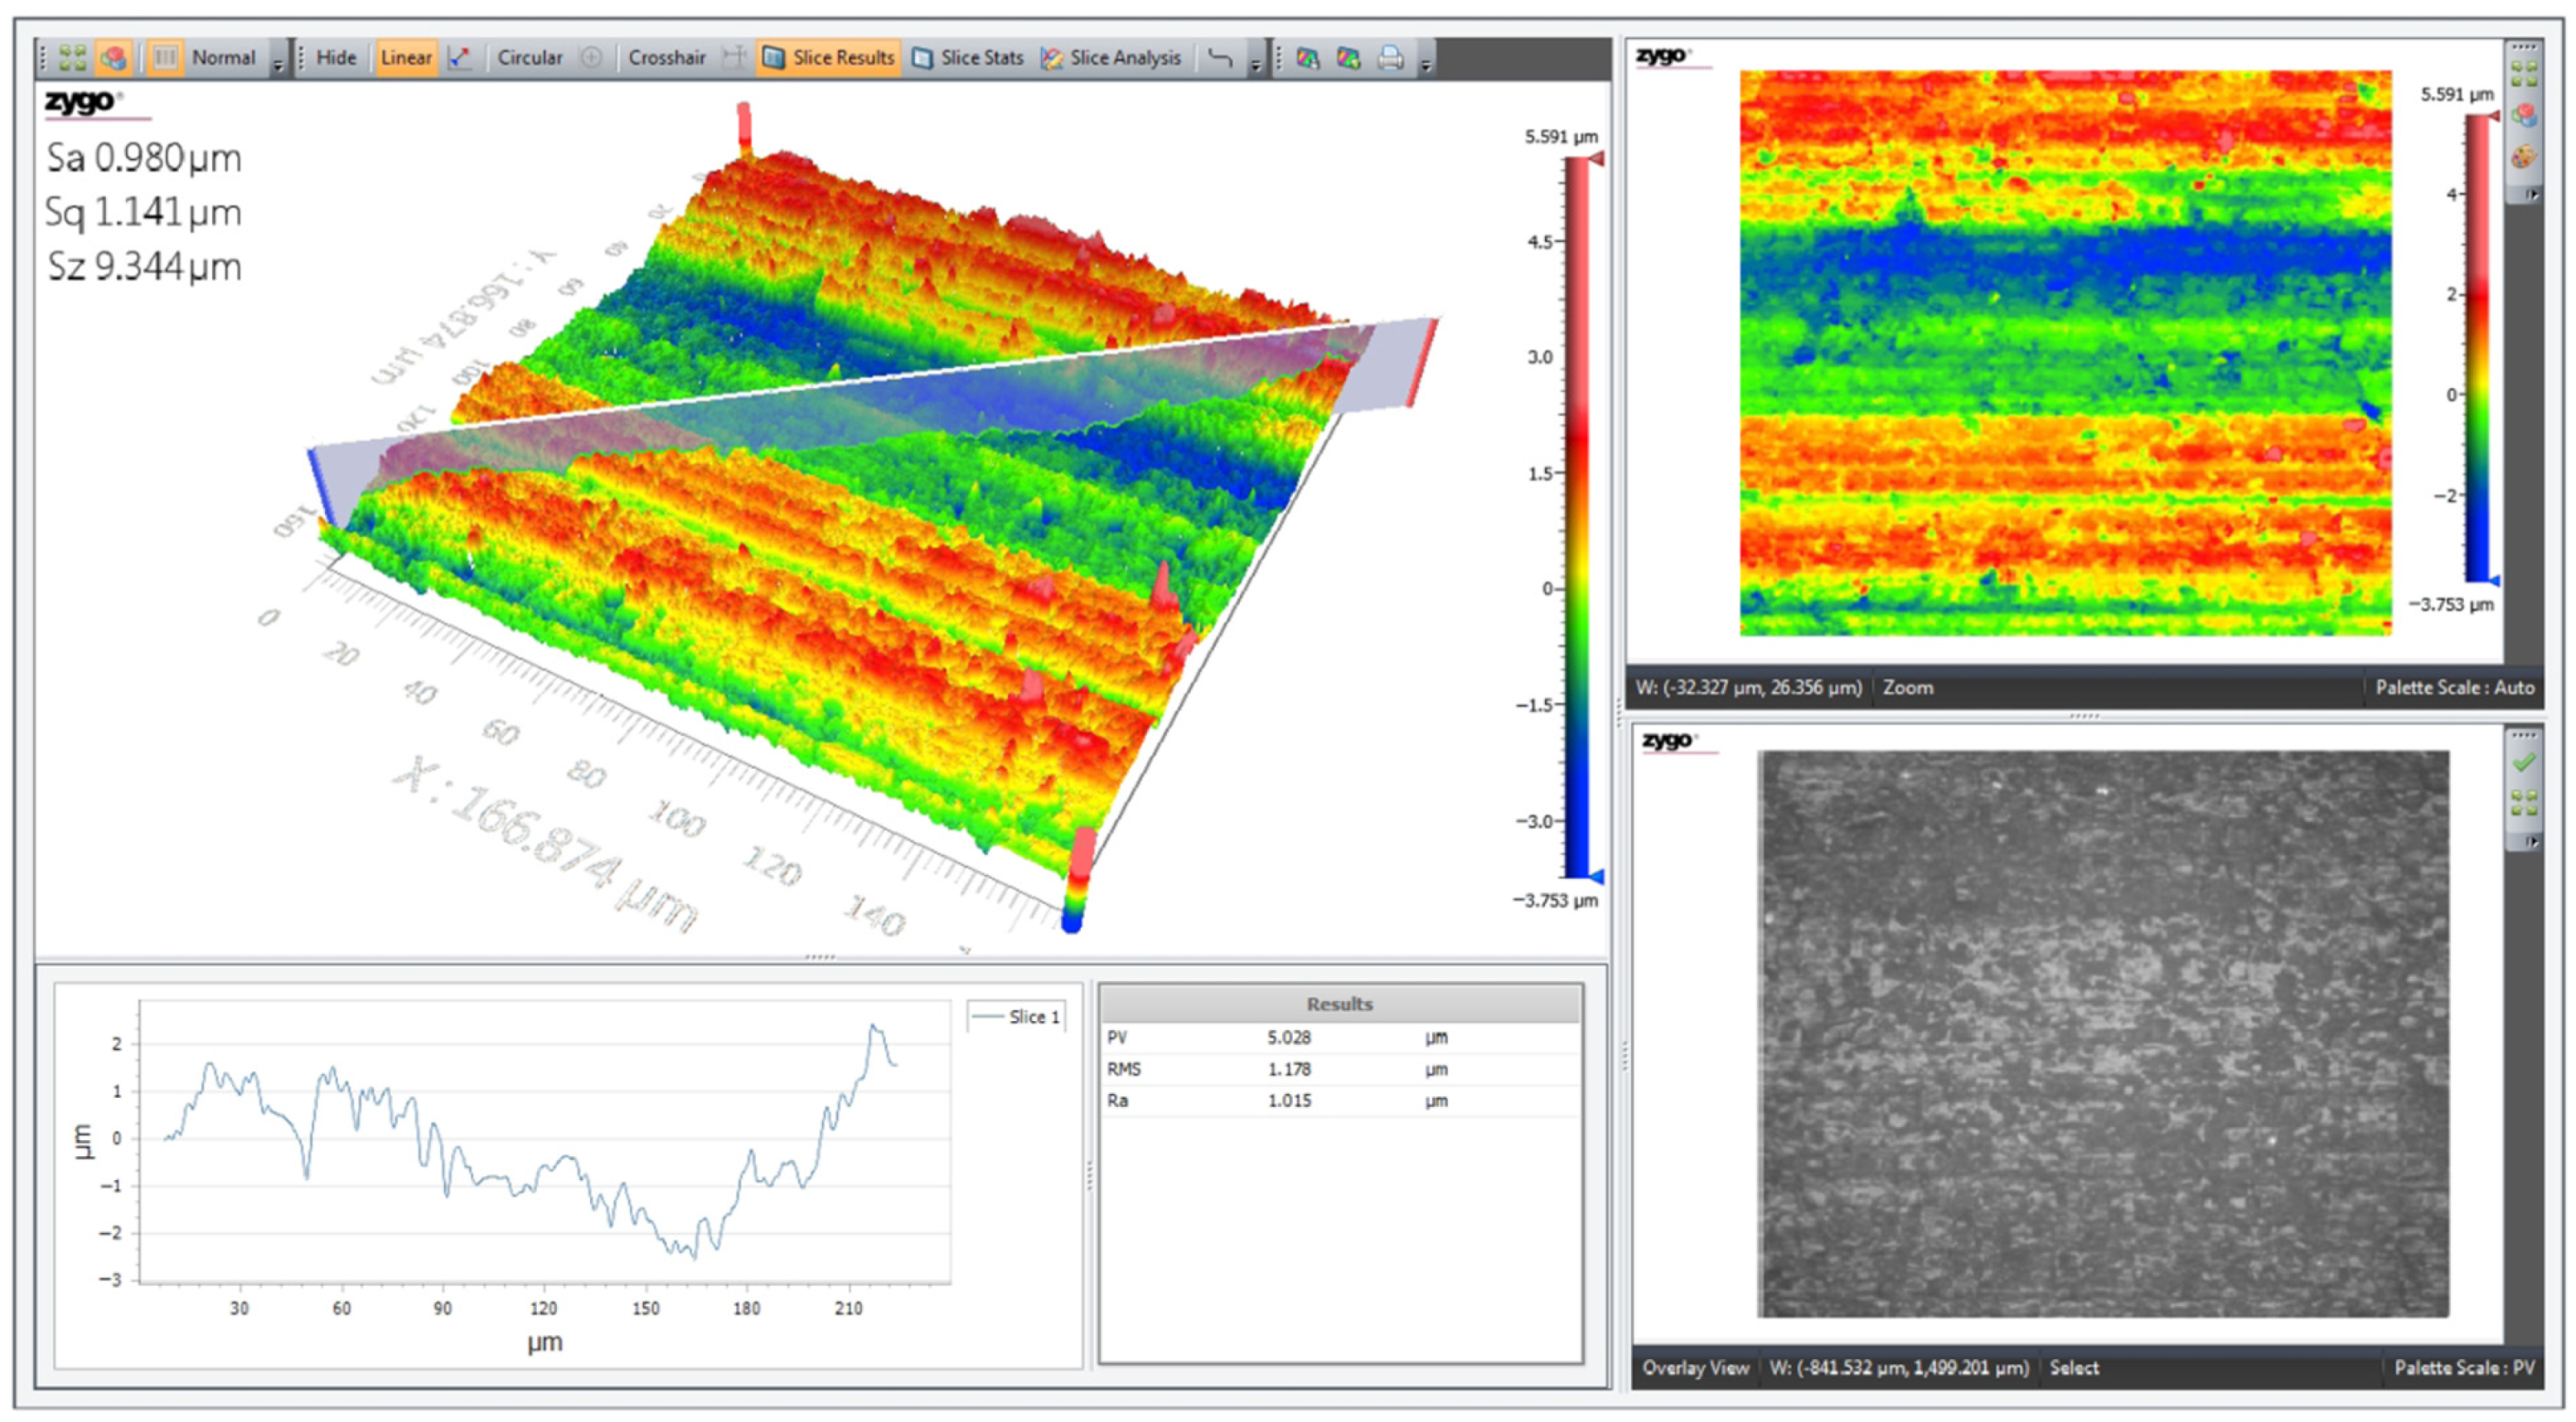Toggle the Linear slice mode
2576x1422 pixels.
[x=405, y=58]
